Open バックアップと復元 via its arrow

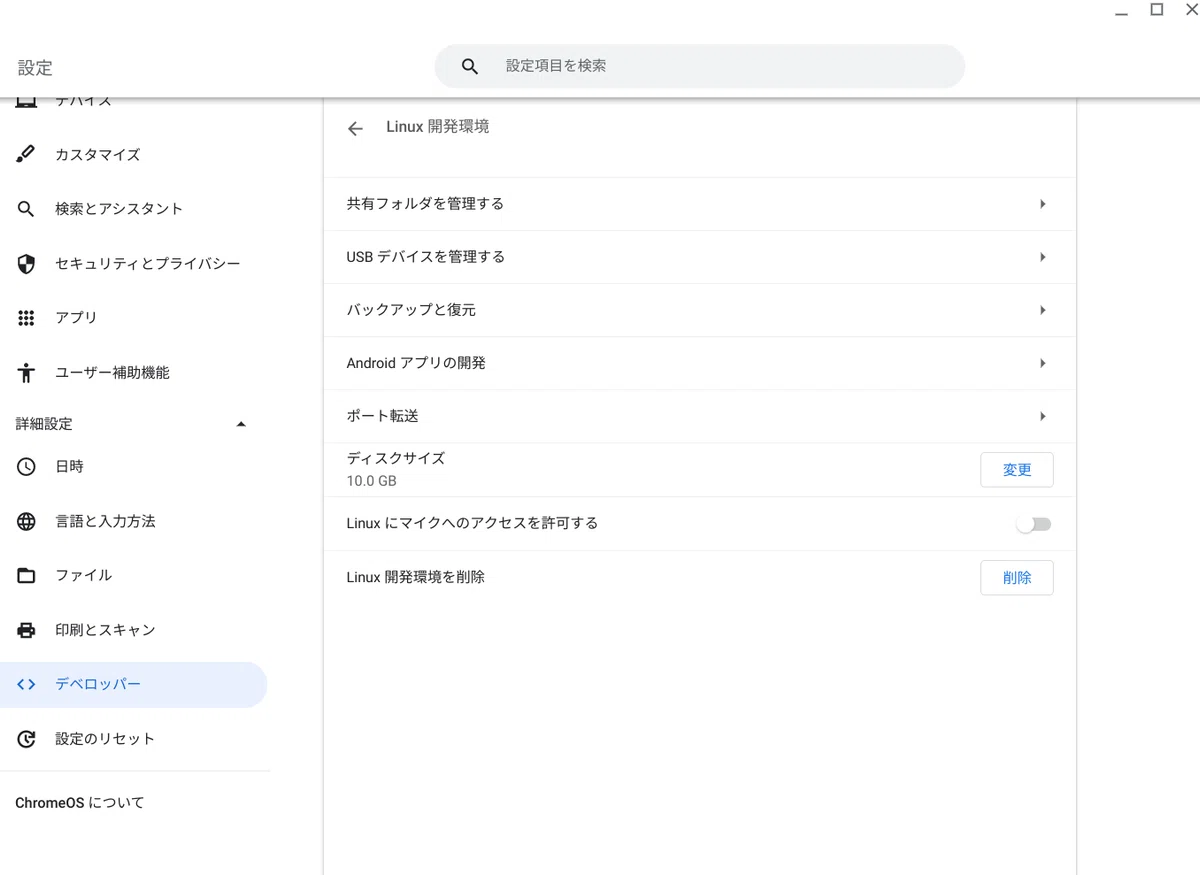(1043, 310)
